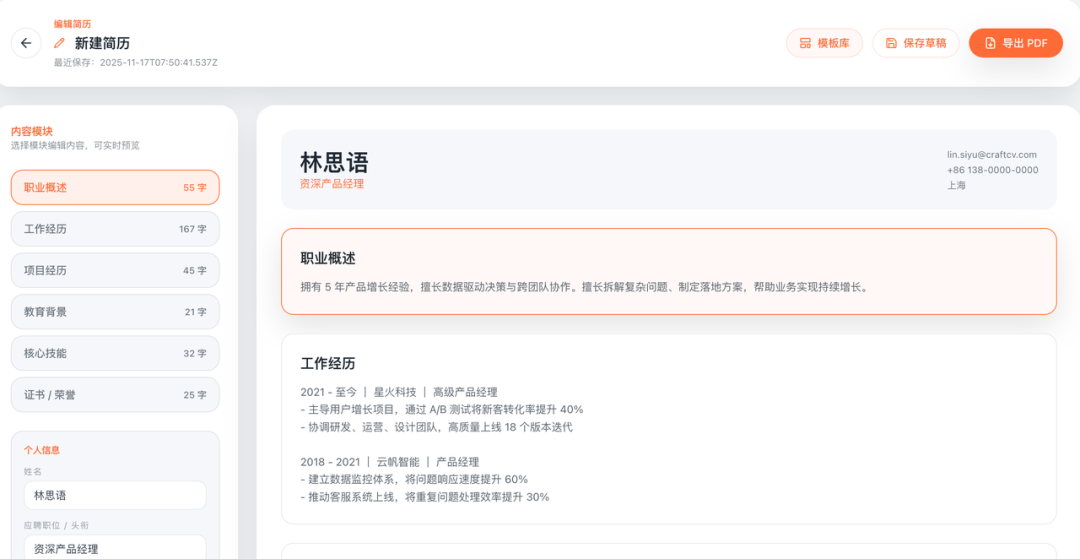Click the 新建简历 resume title
Screen dimensions: 1080x559
pyautogui.click(x=102, y=43)
